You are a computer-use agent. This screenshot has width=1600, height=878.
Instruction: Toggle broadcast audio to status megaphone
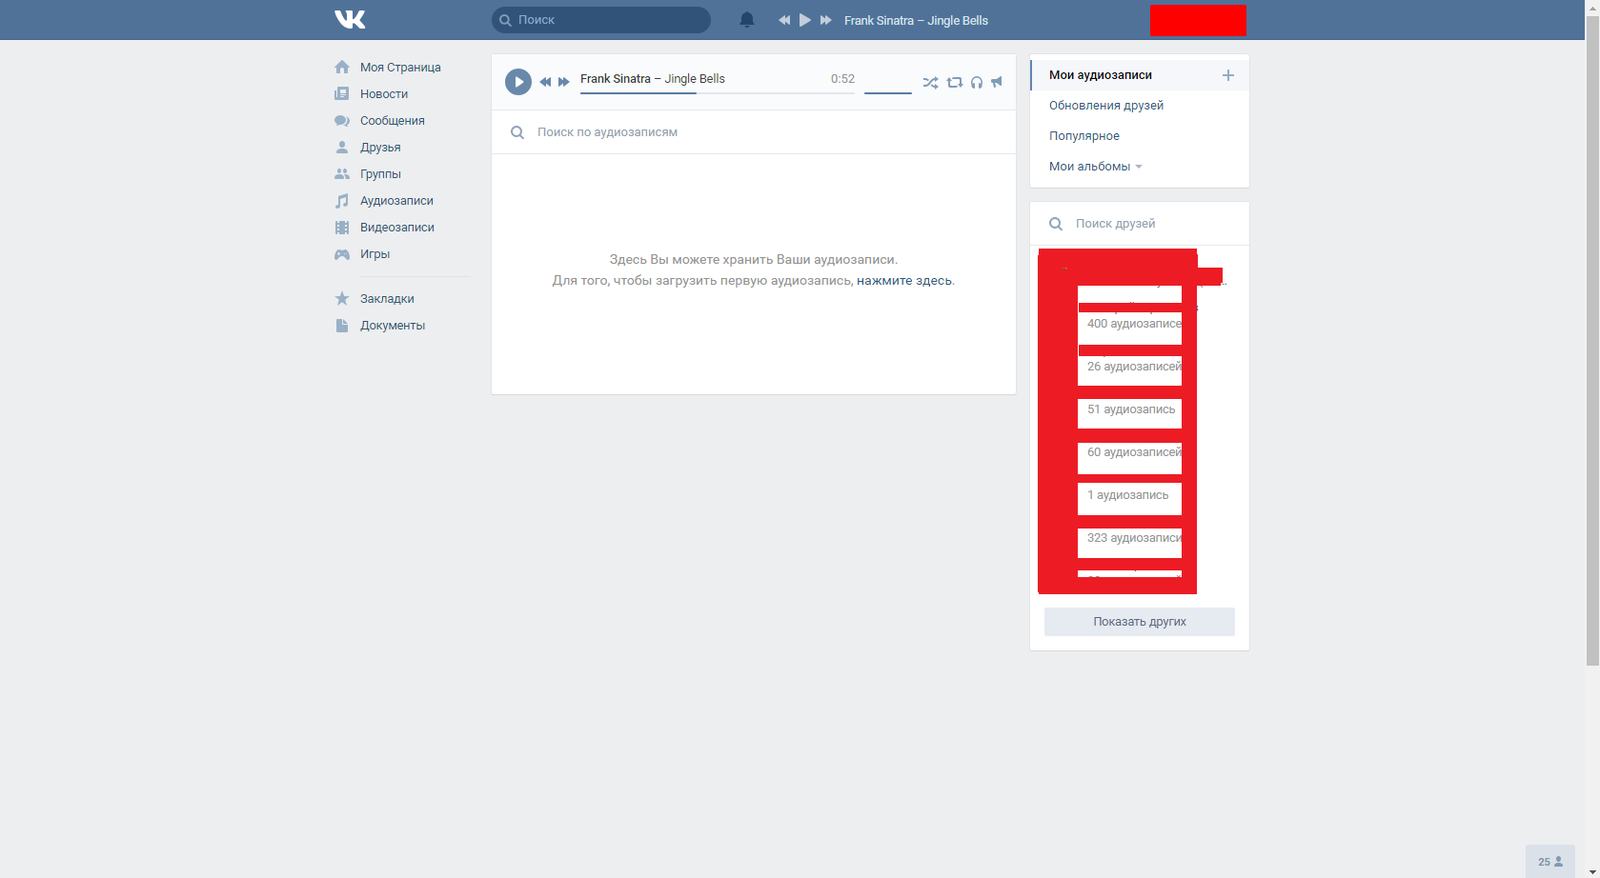tap(997, 83)
